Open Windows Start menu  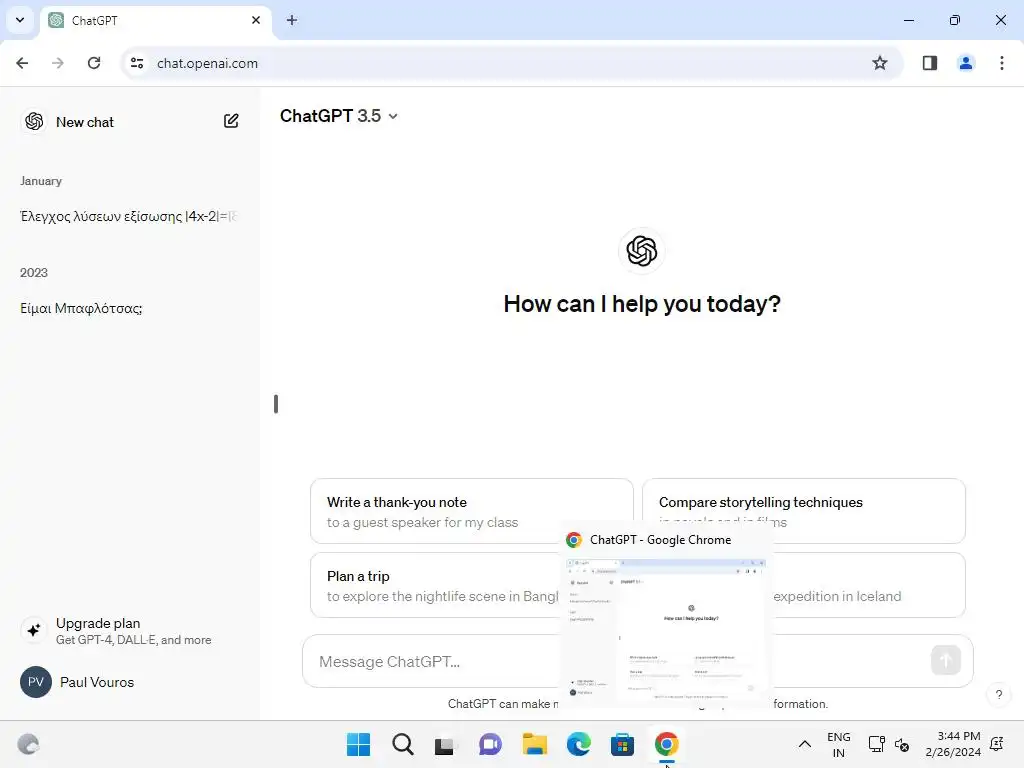(359, 744)
